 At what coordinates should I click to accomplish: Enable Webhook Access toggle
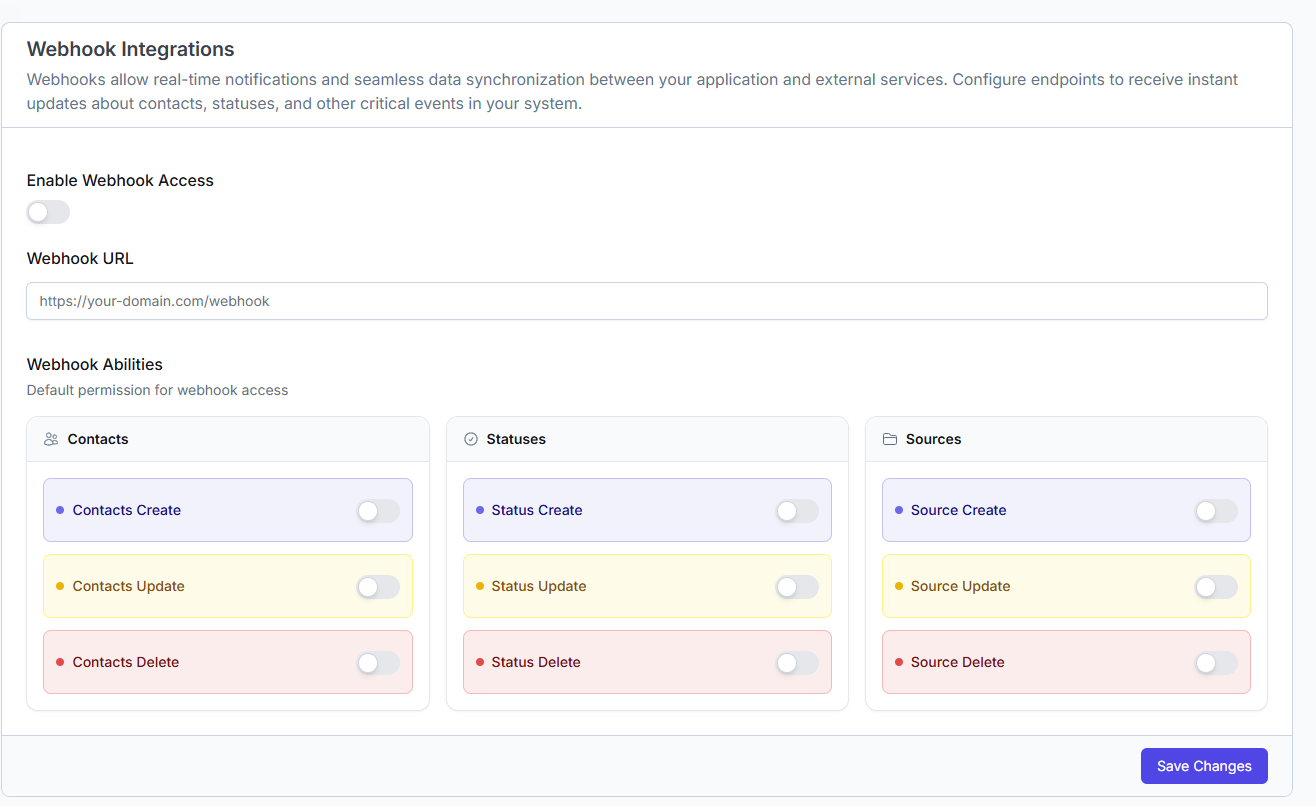point(48,212)
